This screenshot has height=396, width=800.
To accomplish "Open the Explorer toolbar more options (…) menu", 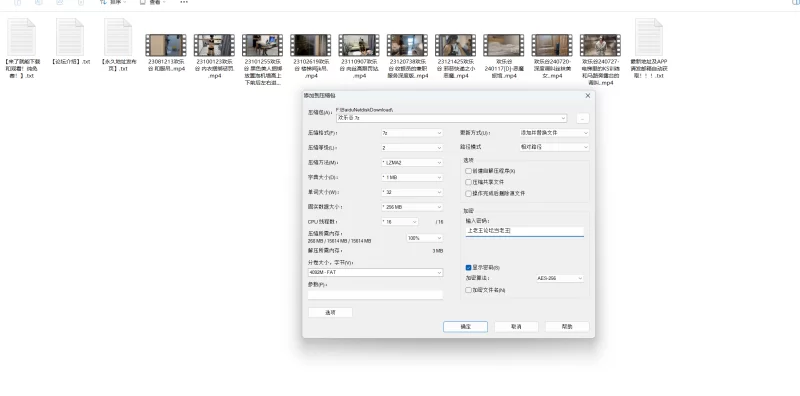I will (184, 3).
